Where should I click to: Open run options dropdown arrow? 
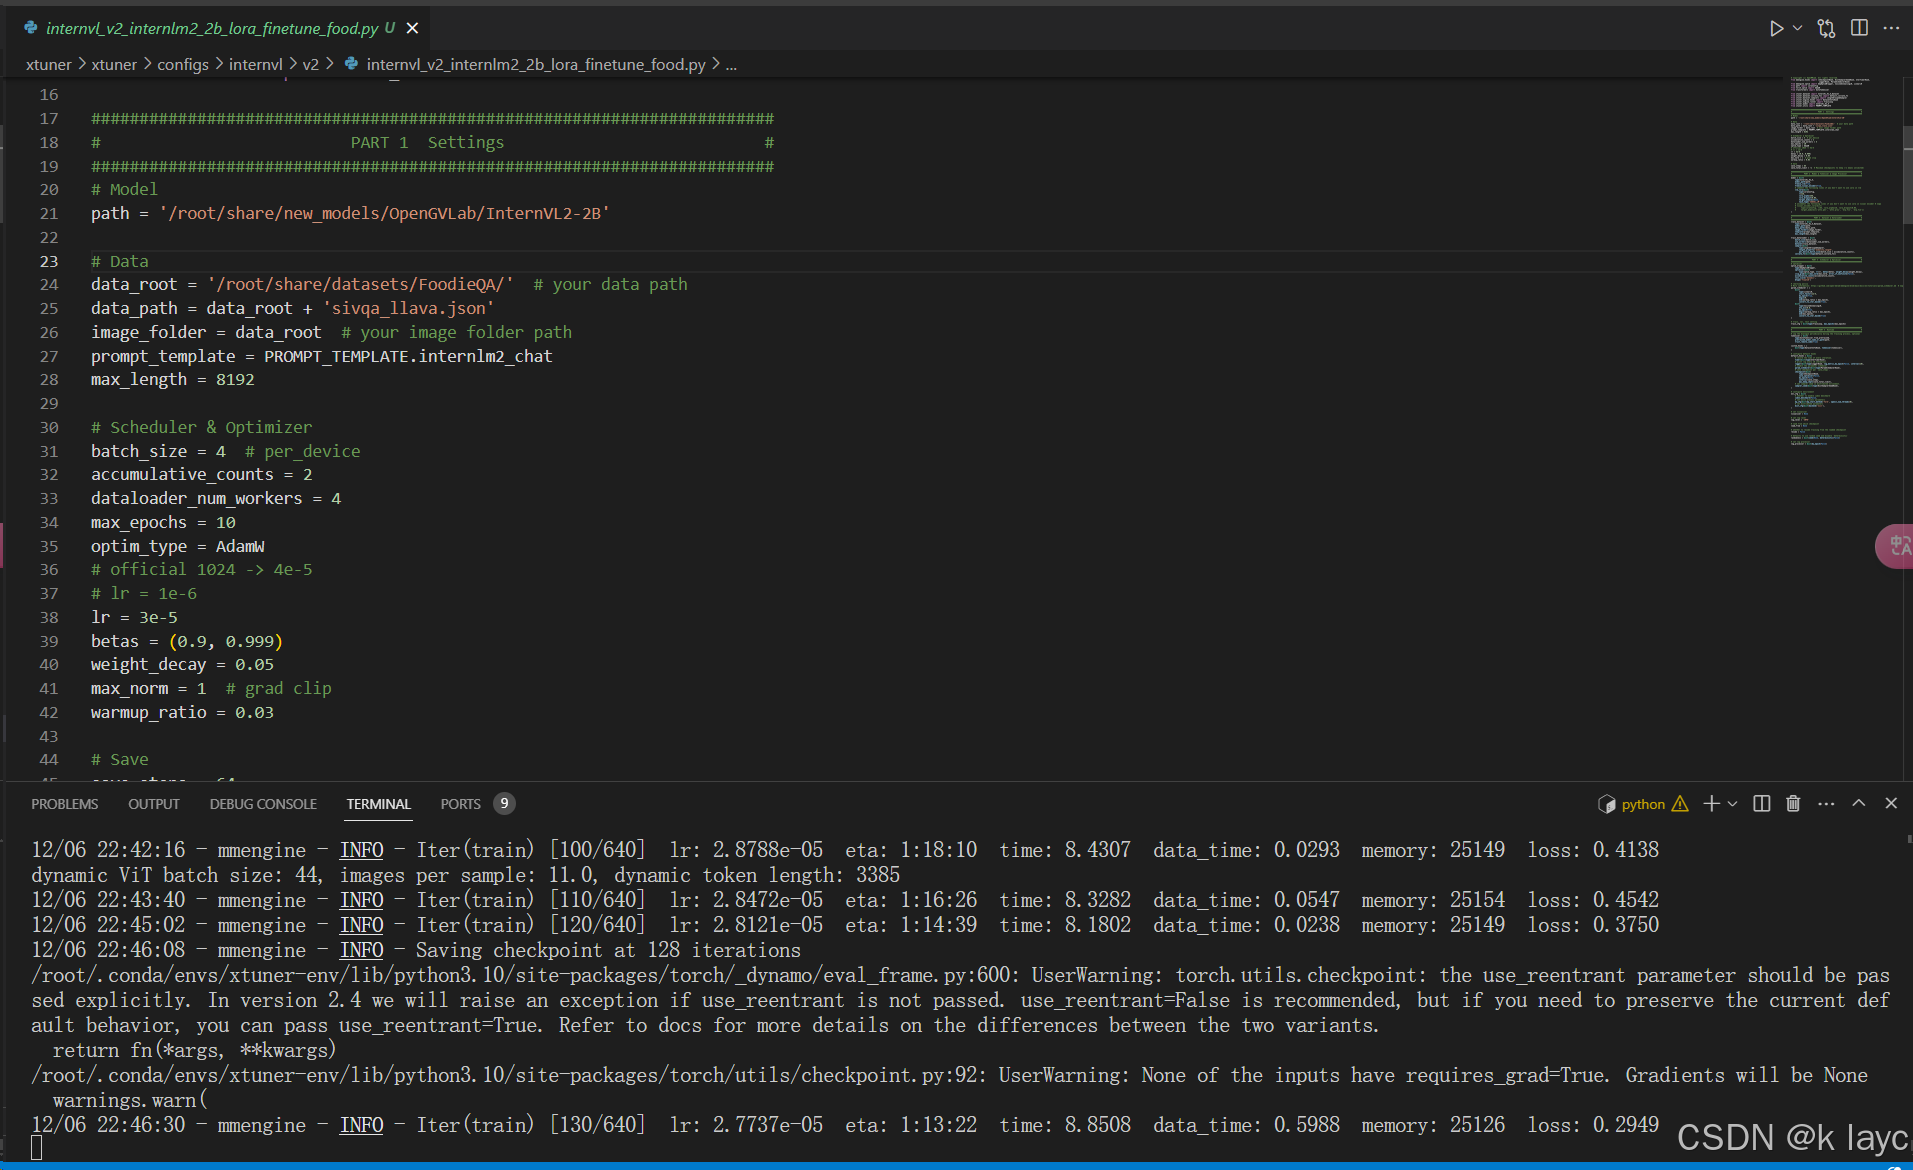click(x=1797, y=28)
